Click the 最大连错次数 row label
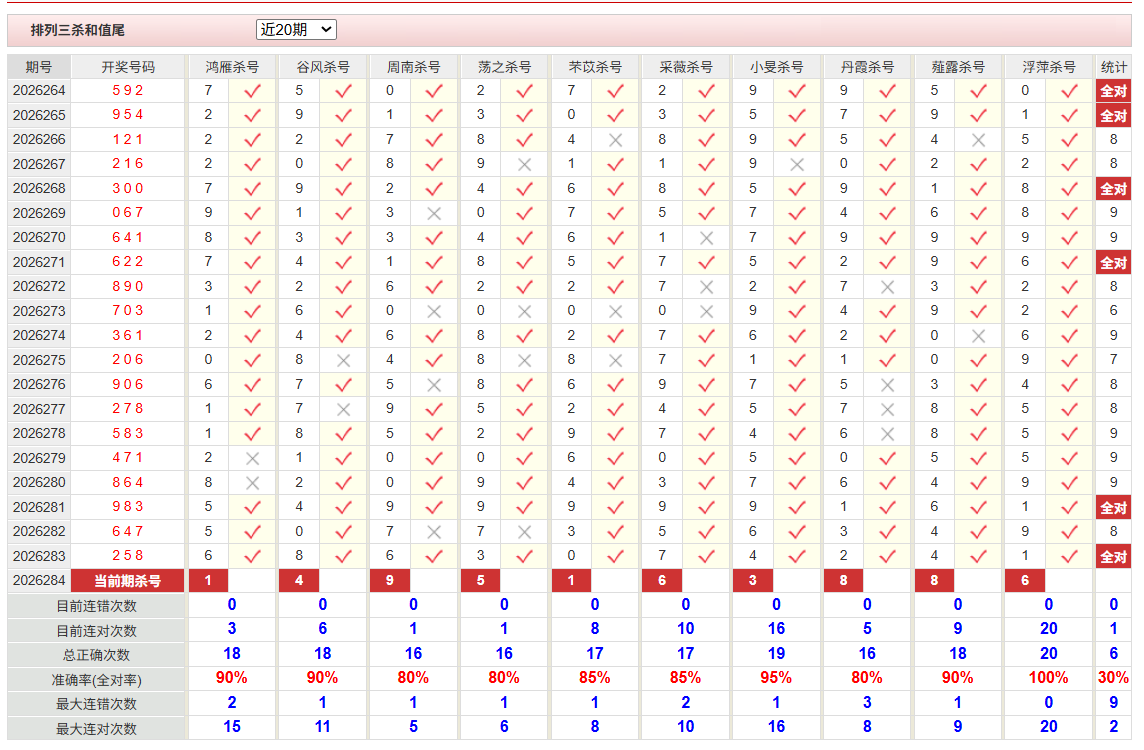Image resolution: width=1144 pixels, height=750 pixels. (96, 705)
